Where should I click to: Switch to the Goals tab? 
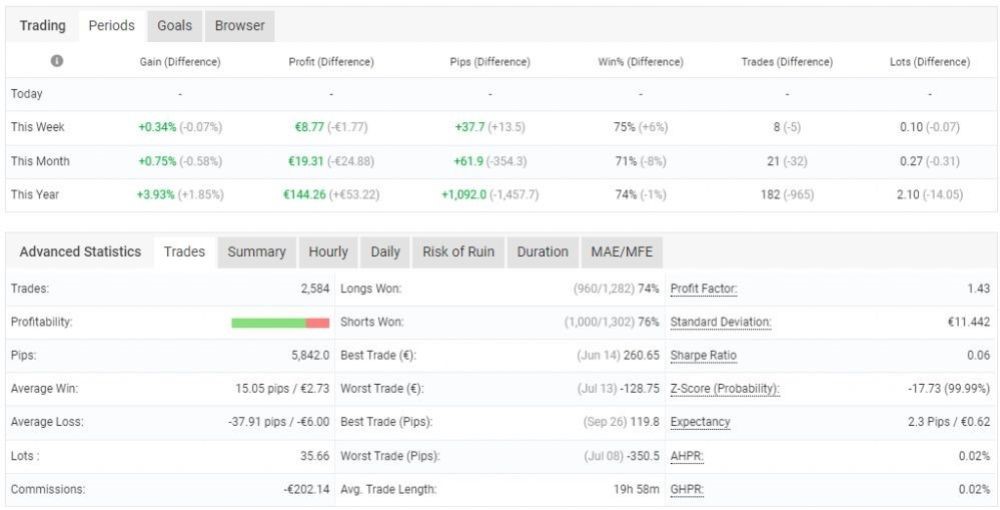tap(175, 26)
